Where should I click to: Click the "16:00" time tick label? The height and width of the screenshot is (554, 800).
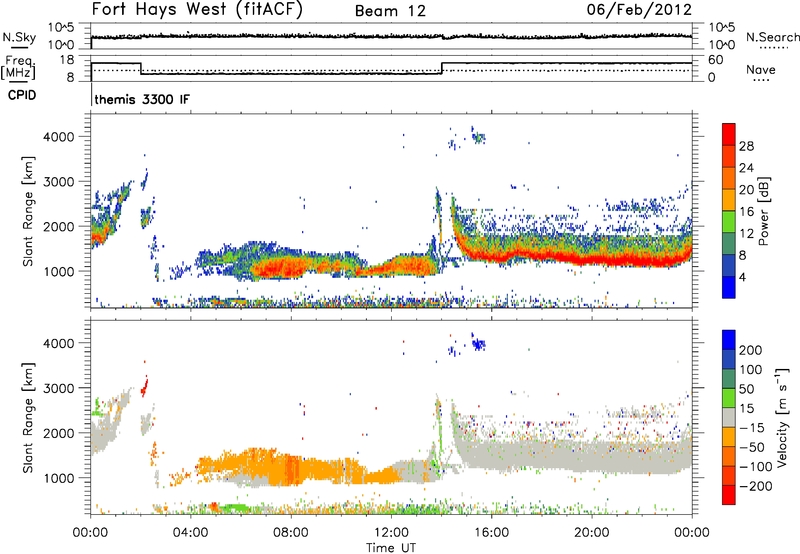[491, 533]
